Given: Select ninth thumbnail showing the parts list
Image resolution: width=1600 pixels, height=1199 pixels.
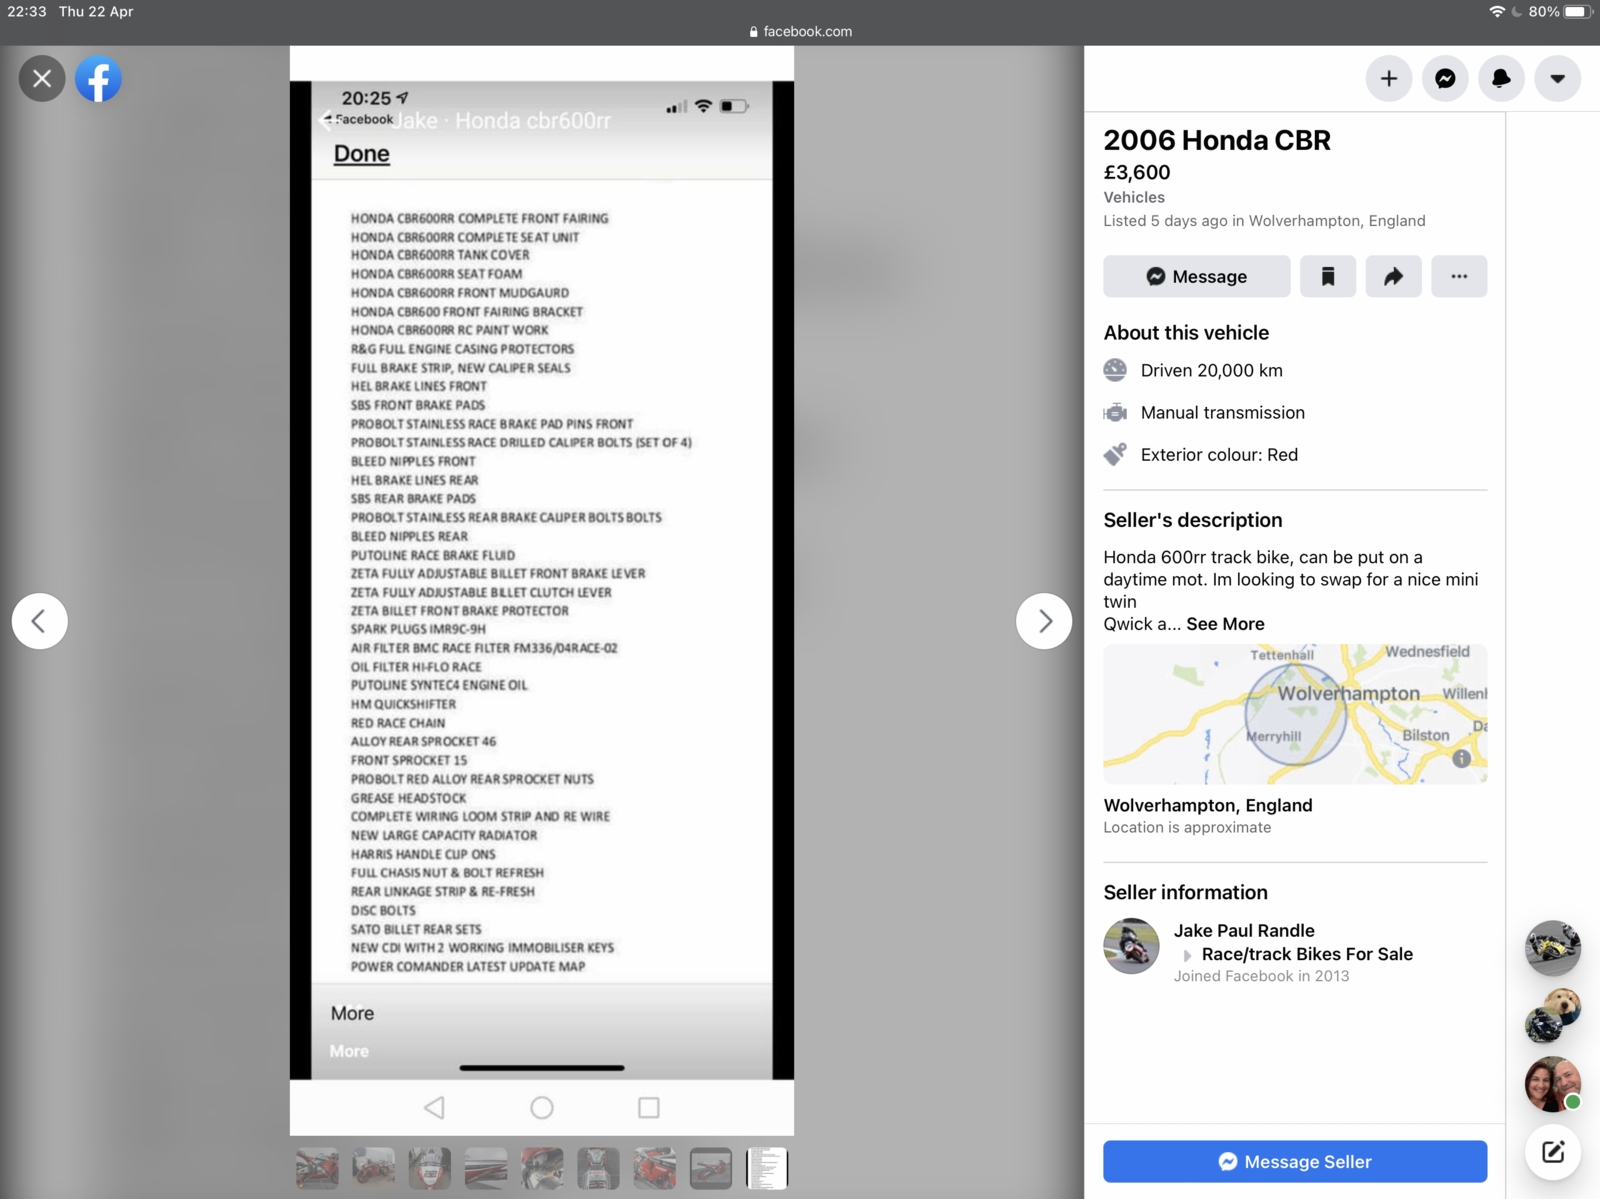Looking at the screenshot, I should pyautogui.click(x=767, y=1168).
